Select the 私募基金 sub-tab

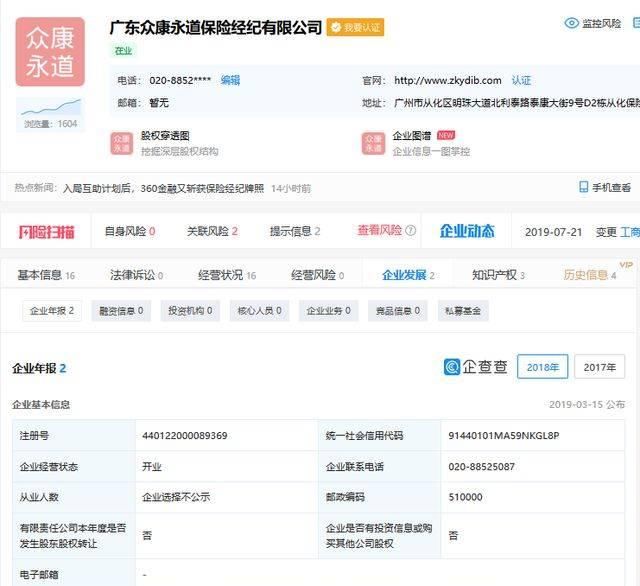coord(463,311)
